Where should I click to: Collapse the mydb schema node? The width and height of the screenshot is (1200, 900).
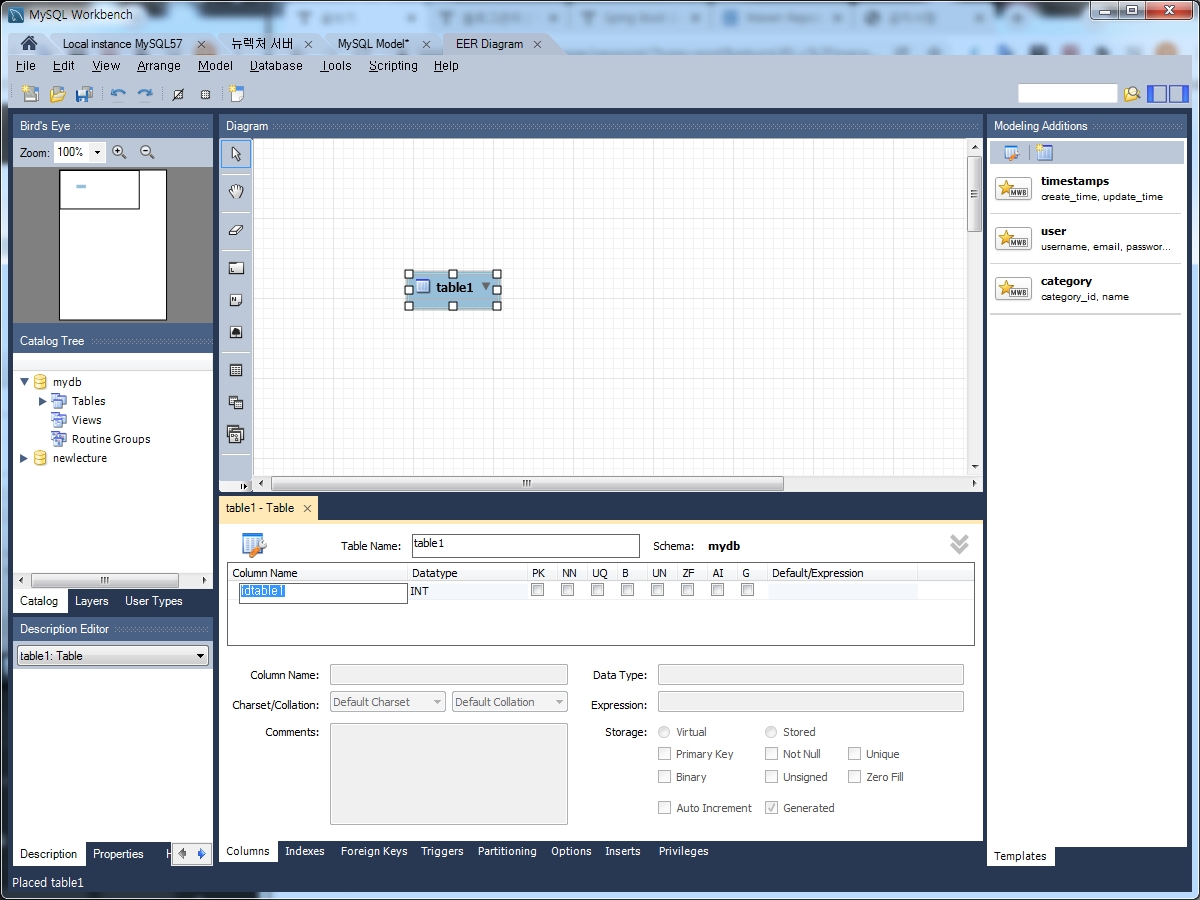click(x=25, y=382)
